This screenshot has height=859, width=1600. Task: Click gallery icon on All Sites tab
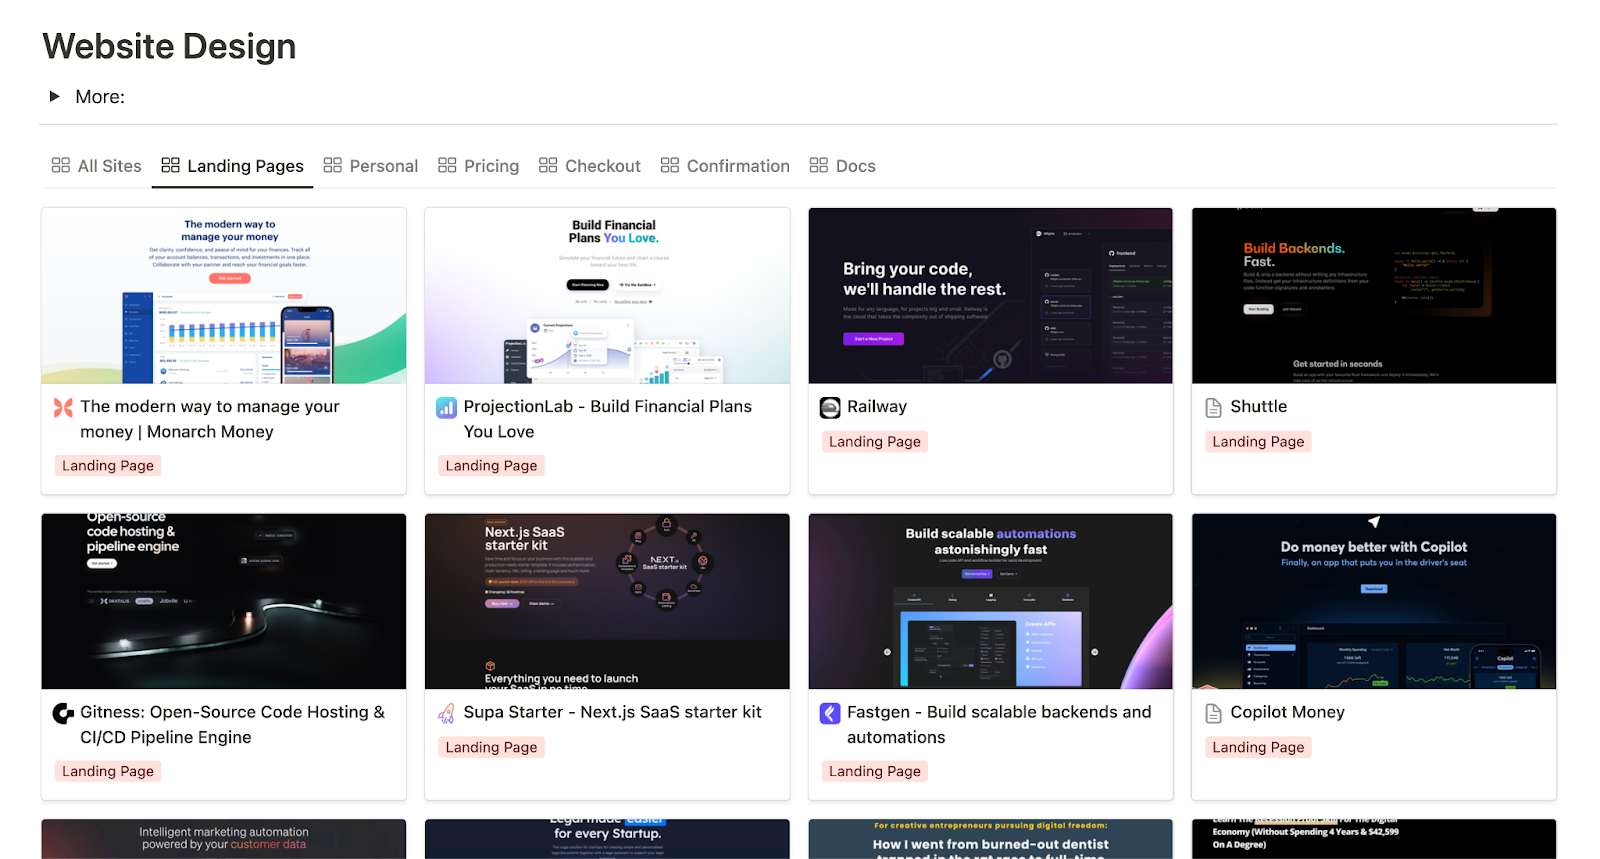[61, 165]
